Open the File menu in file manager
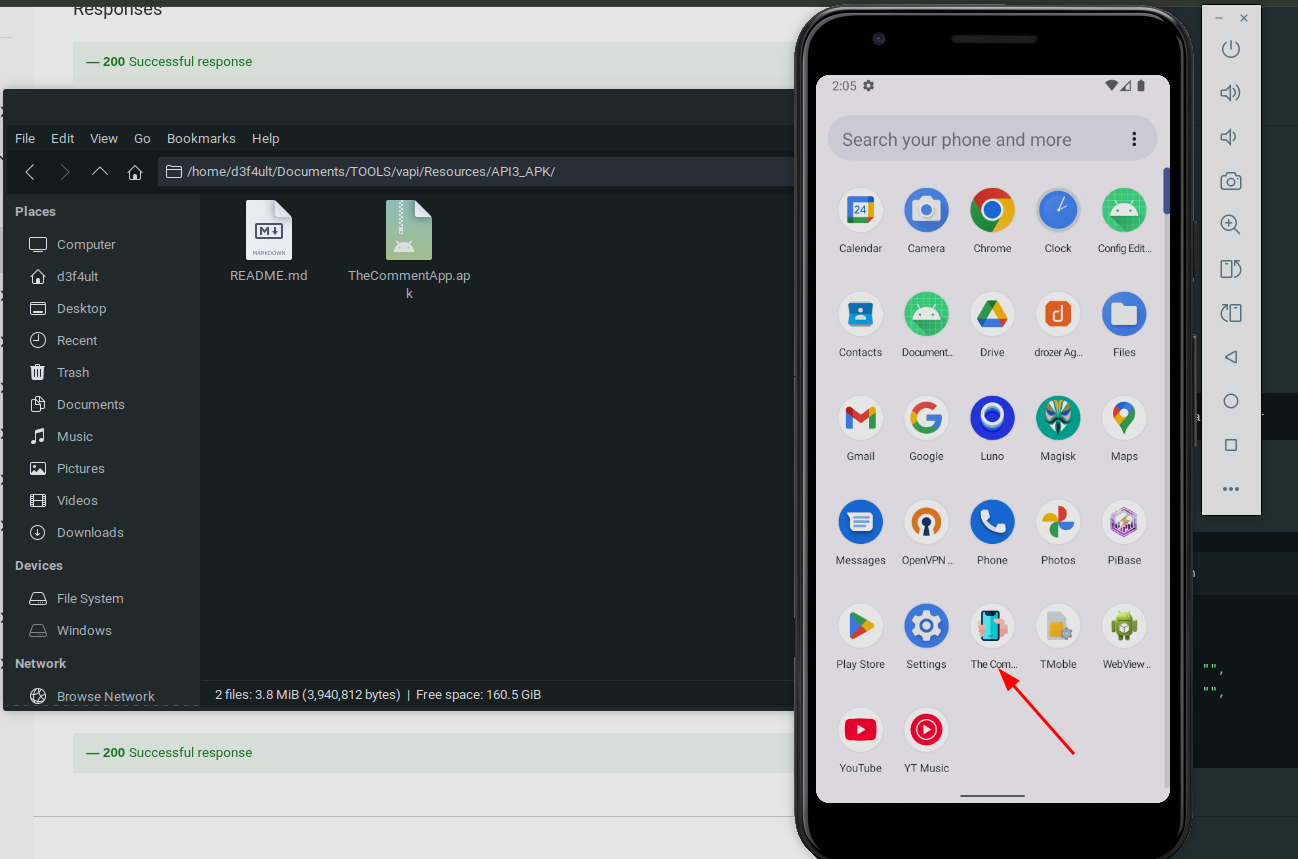Image resolution: width=1298 pixels, height=859 pixels. [25, 138]
